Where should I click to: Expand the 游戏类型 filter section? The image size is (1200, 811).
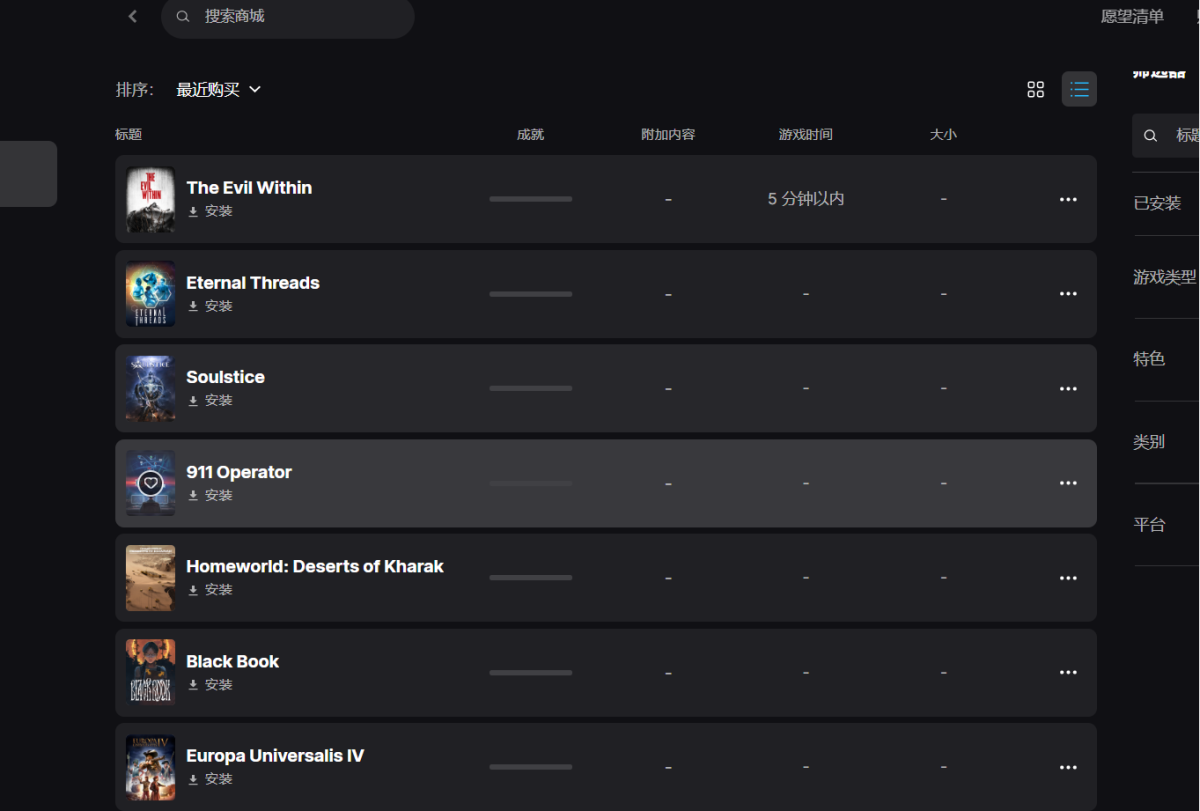tap(1164, 277)
